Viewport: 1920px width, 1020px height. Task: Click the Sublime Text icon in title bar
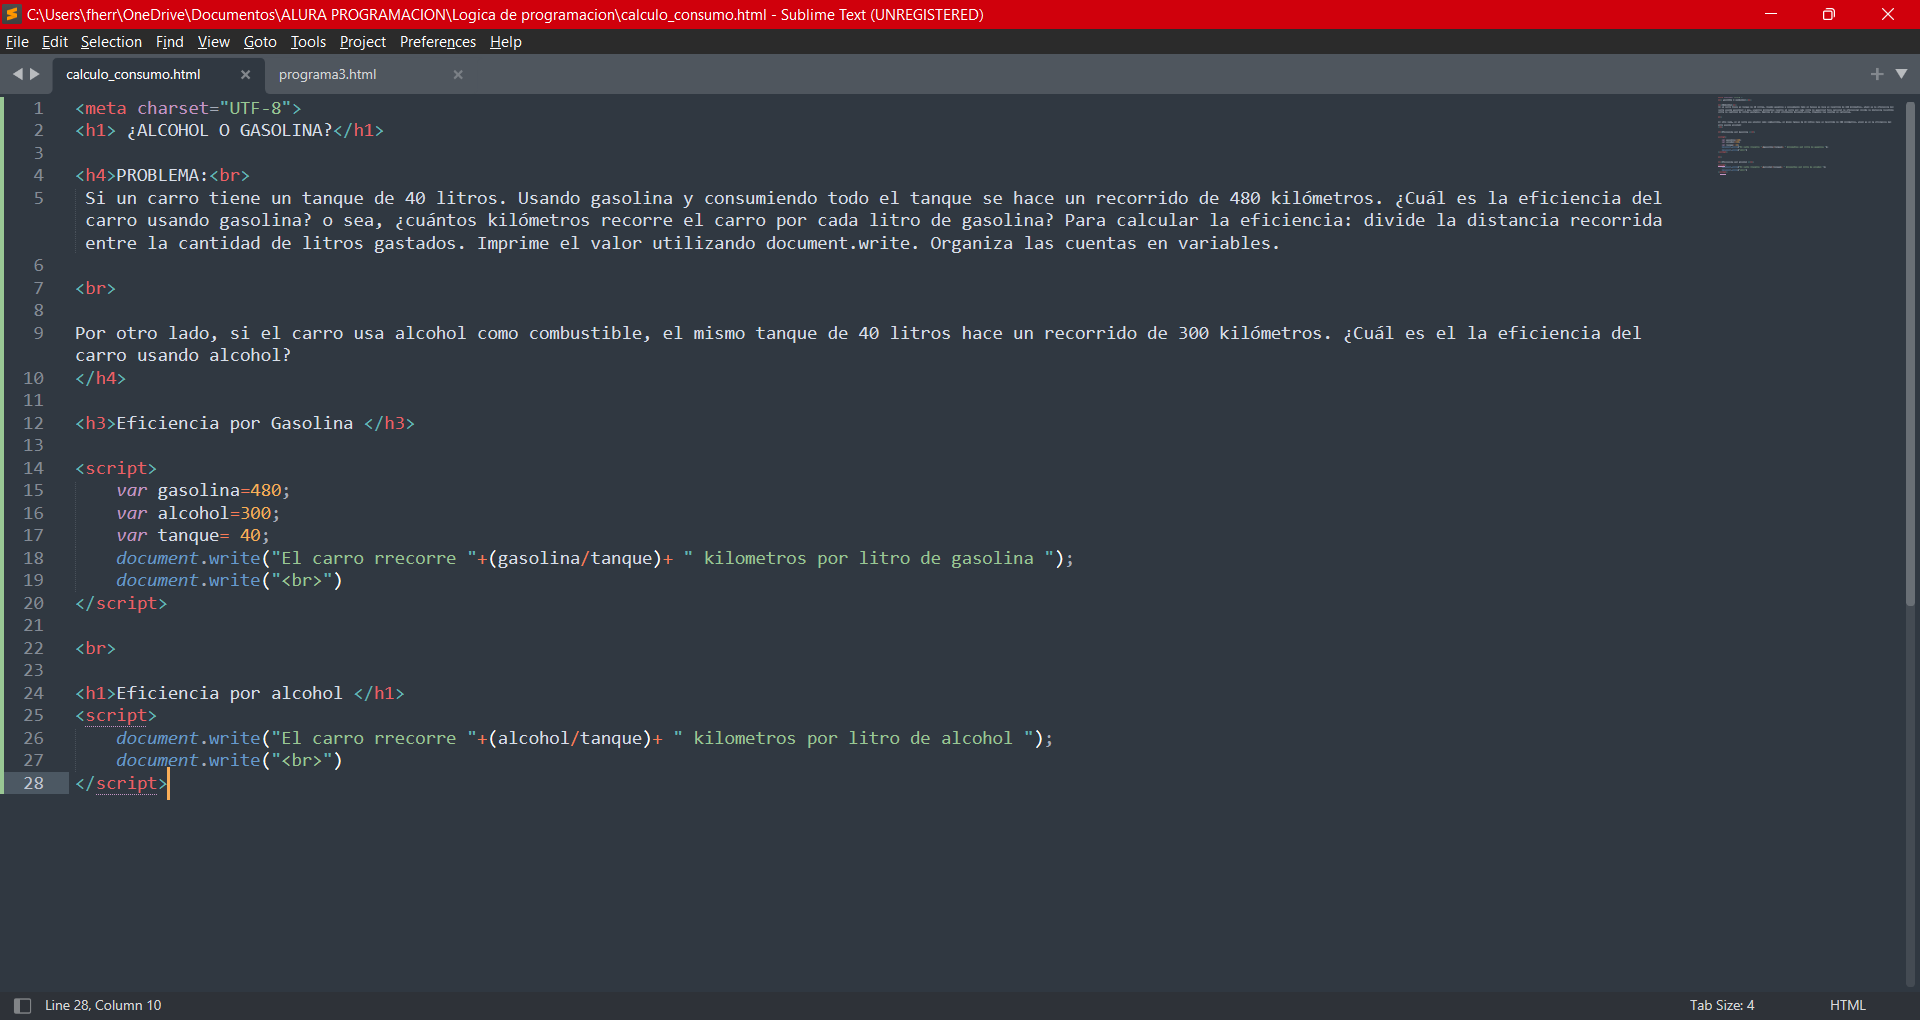[12, 14]
